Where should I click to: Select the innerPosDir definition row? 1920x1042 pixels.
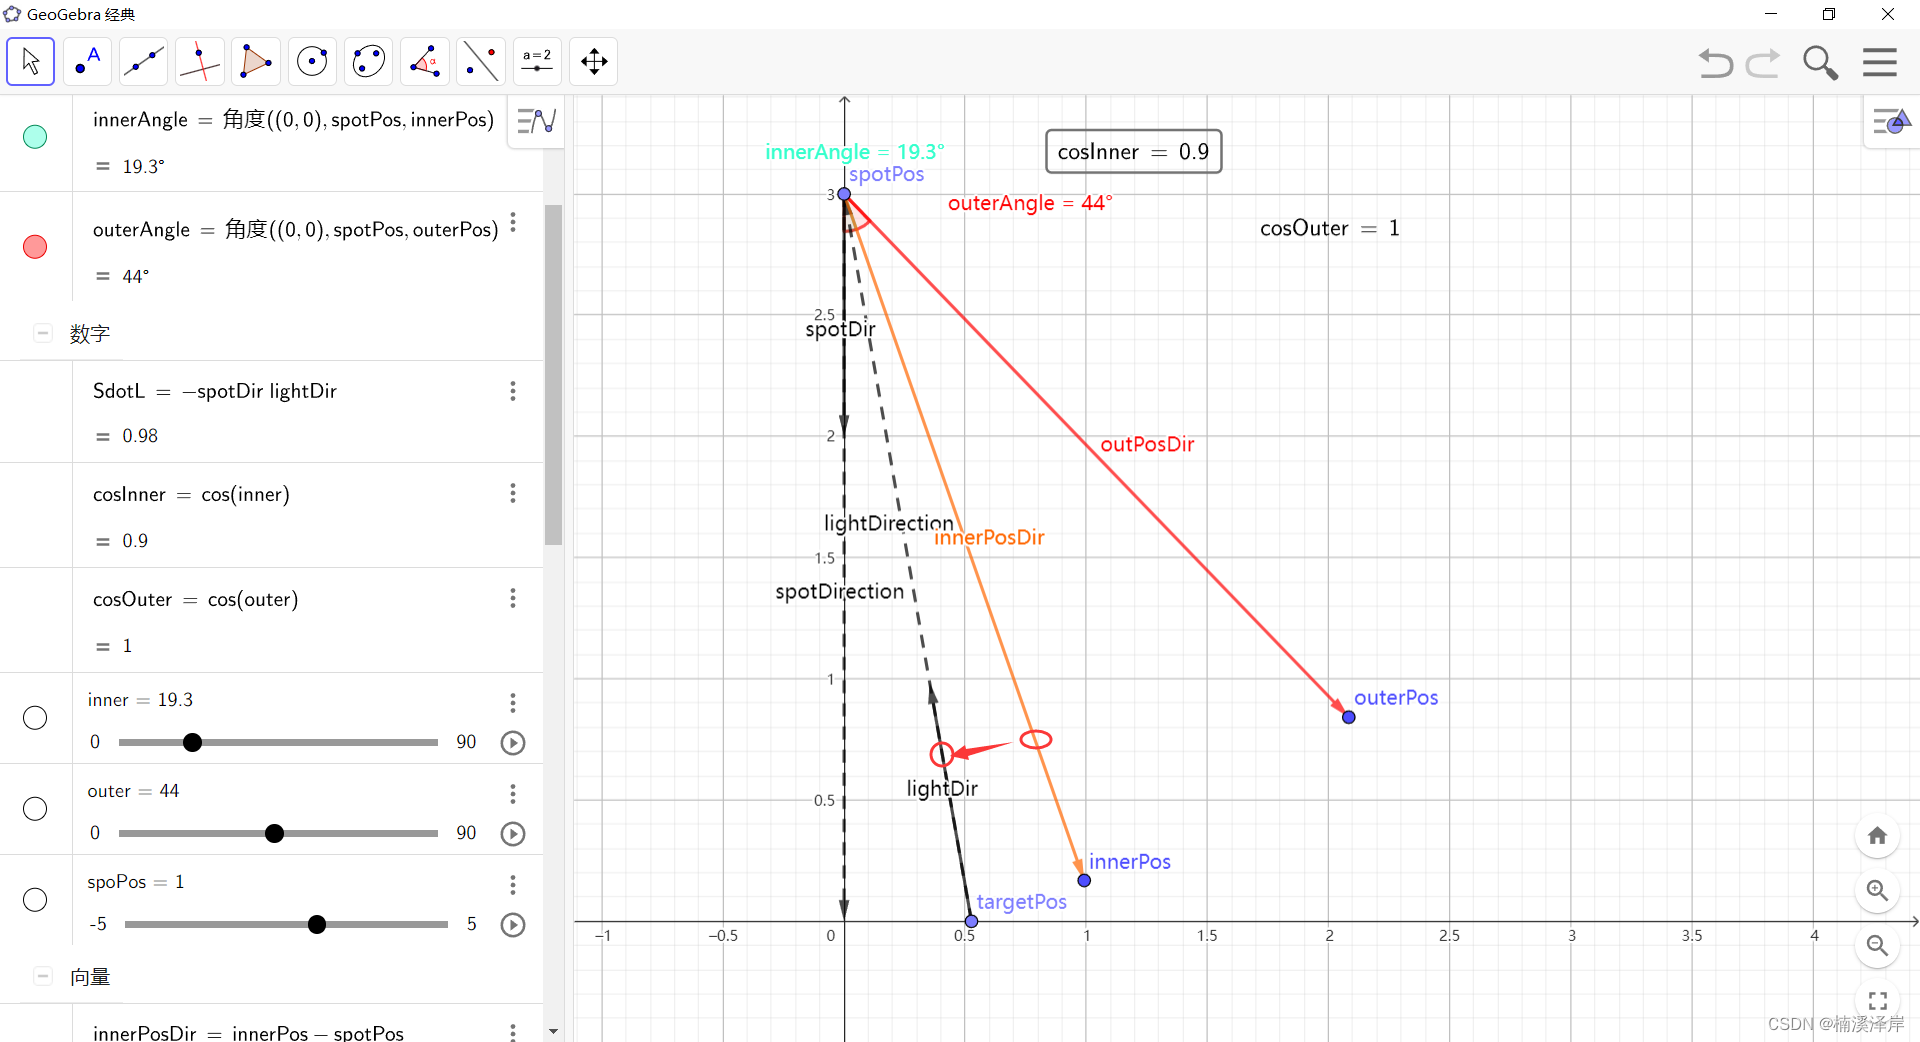(272, 1024)
